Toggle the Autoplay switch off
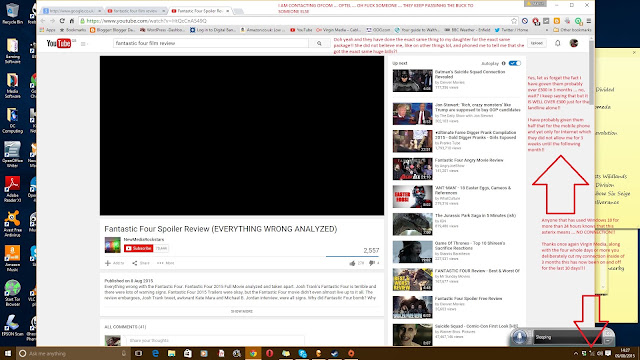This screenshot has height=360, width=640. [515, 63]
